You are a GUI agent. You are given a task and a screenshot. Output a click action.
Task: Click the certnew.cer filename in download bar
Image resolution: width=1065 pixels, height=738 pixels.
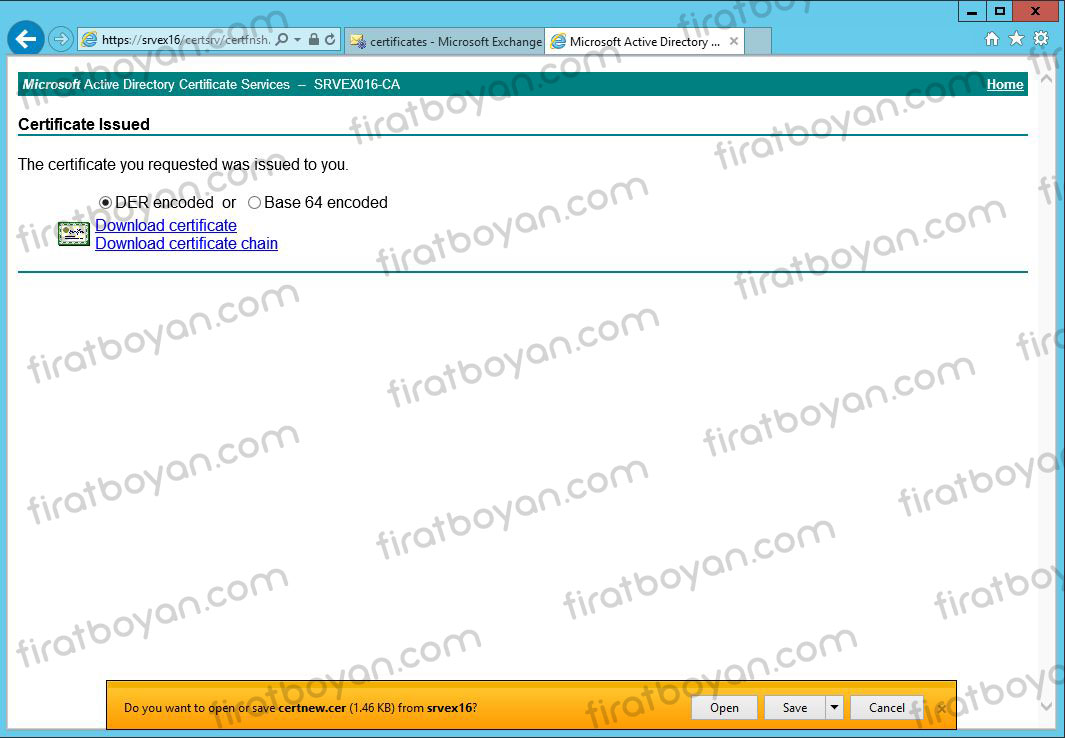point(312,707)
